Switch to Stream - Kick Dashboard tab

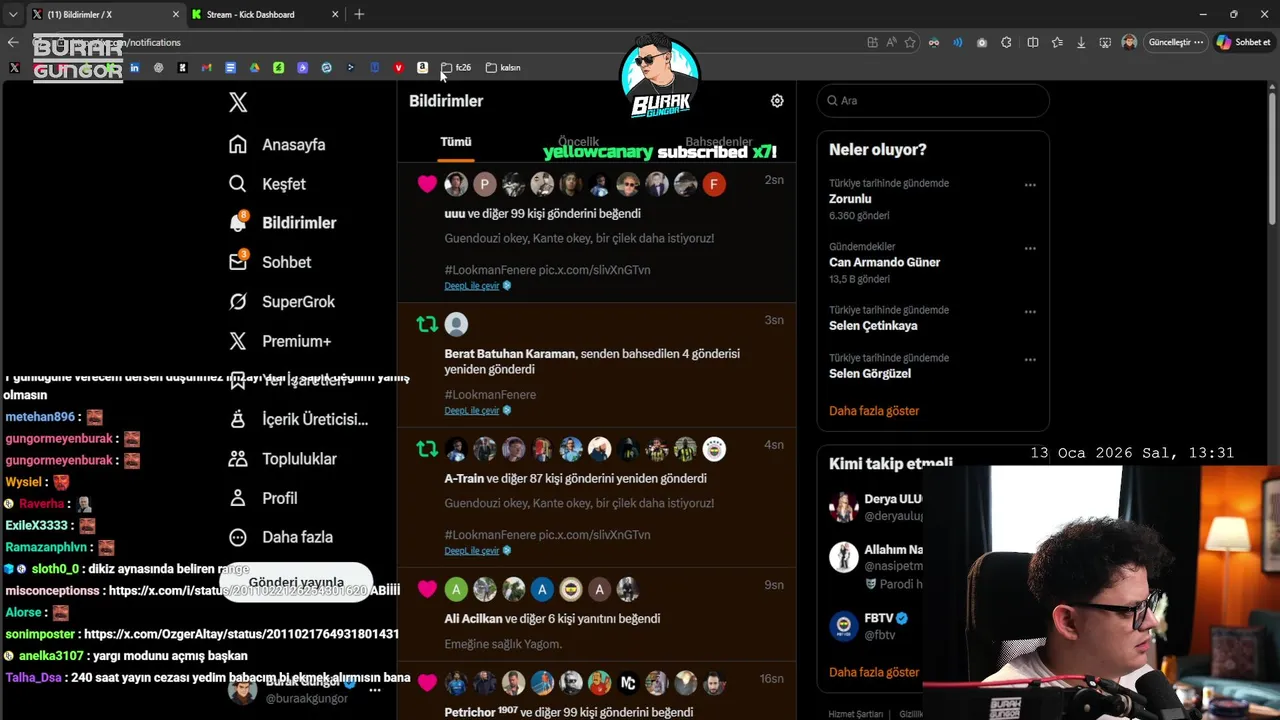[x=250, y=14]
